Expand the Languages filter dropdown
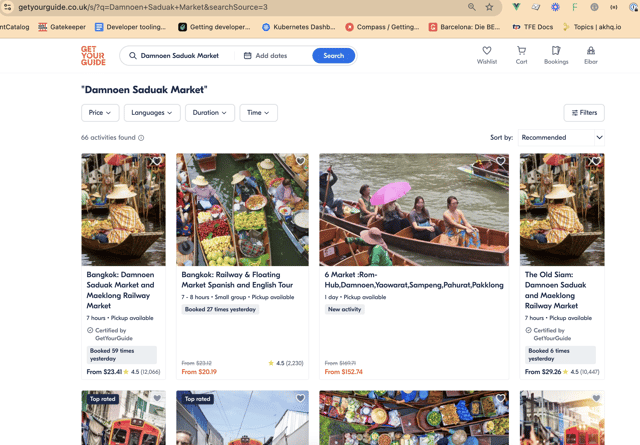This screenshot has height=445, width=640. 152,113
